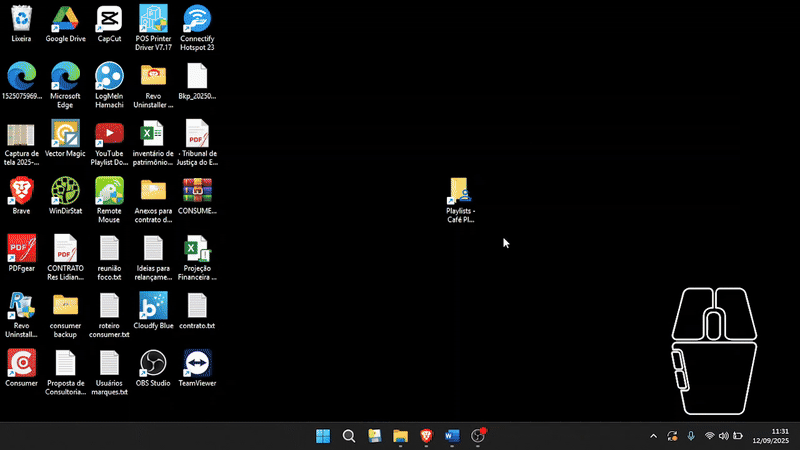Click the volume speaker tray icon
The width and height of the screenshot is (800, 450).
[x=724, y=436]
